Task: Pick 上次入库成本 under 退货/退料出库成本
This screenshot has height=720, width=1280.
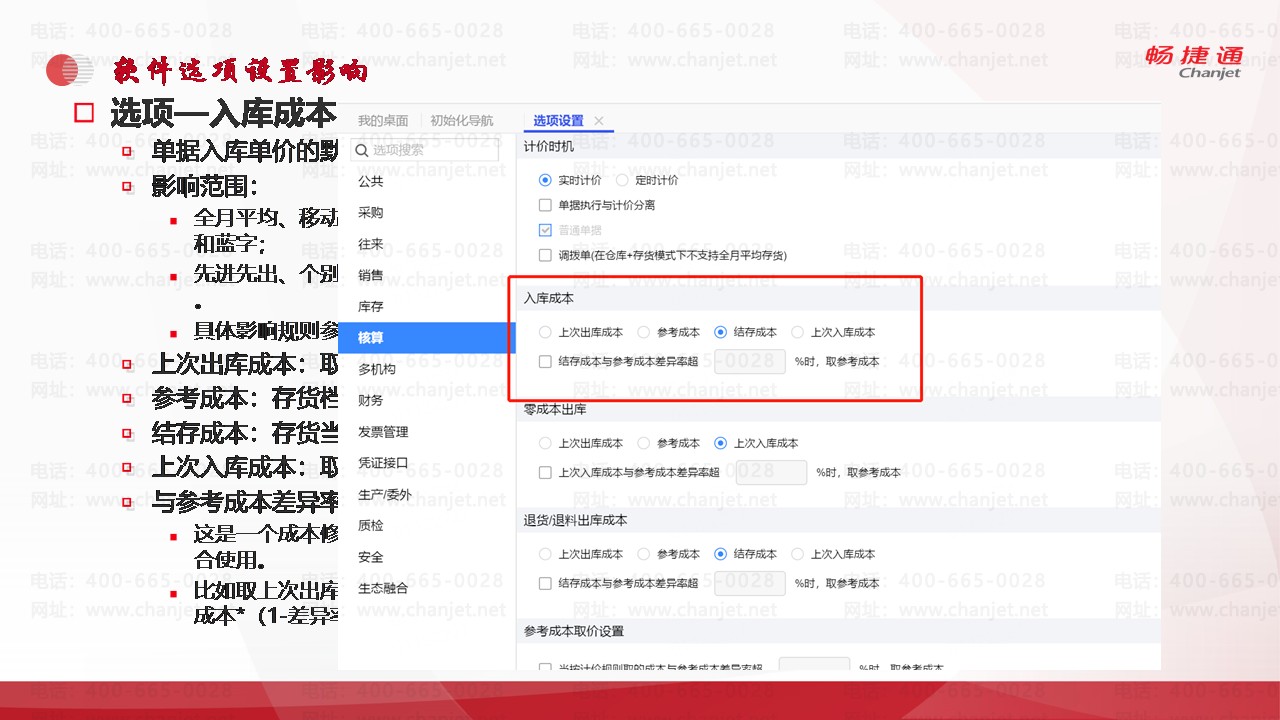Action: point(798,554)
